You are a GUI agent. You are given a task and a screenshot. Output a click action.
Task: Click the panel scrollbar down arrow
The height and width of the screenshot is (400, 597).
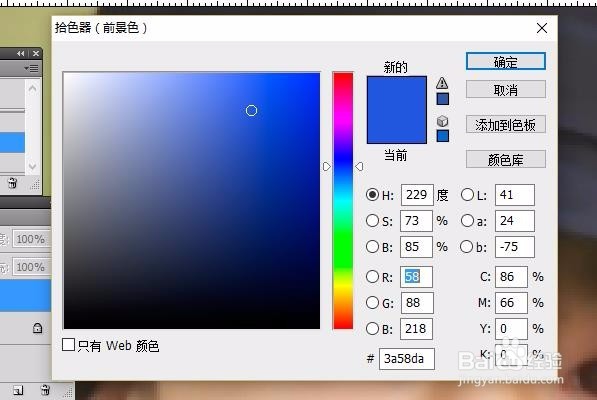point(33,166)
